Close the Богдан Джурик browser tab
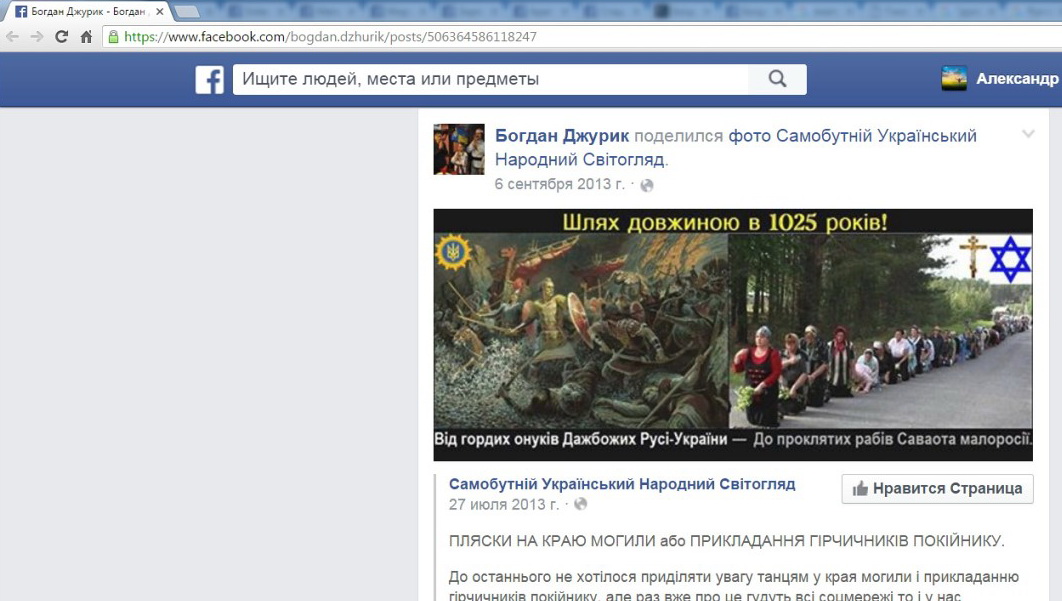Screen dimensions: 1062x601 coord(160,12)
